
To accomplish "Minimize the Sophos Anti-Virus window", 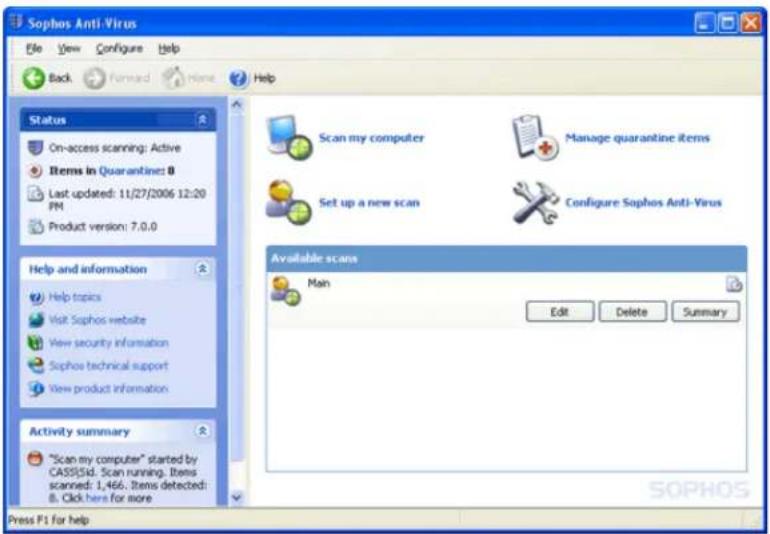I will click(x=704, y=23).
